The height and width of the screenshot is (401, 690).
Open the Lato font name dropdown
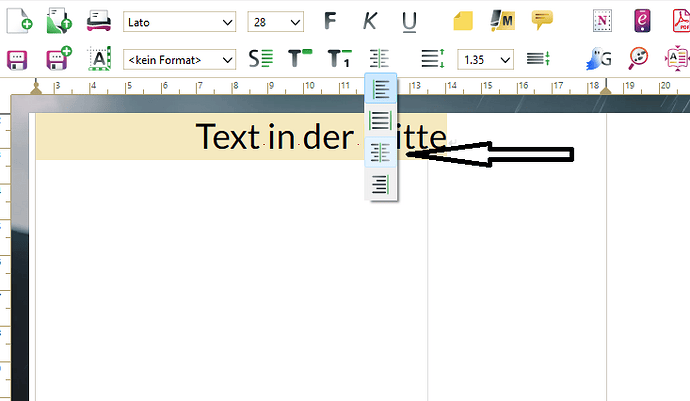point(180,22)
